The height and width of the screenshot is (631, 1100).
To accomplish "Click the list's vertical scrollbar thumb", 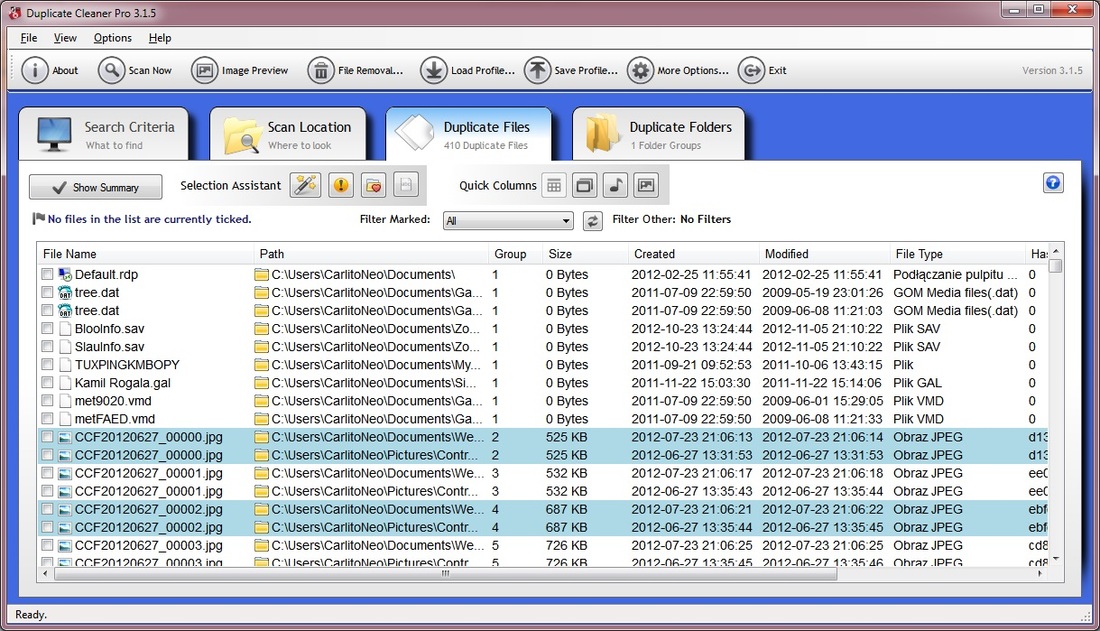I will click(1056, 266).
